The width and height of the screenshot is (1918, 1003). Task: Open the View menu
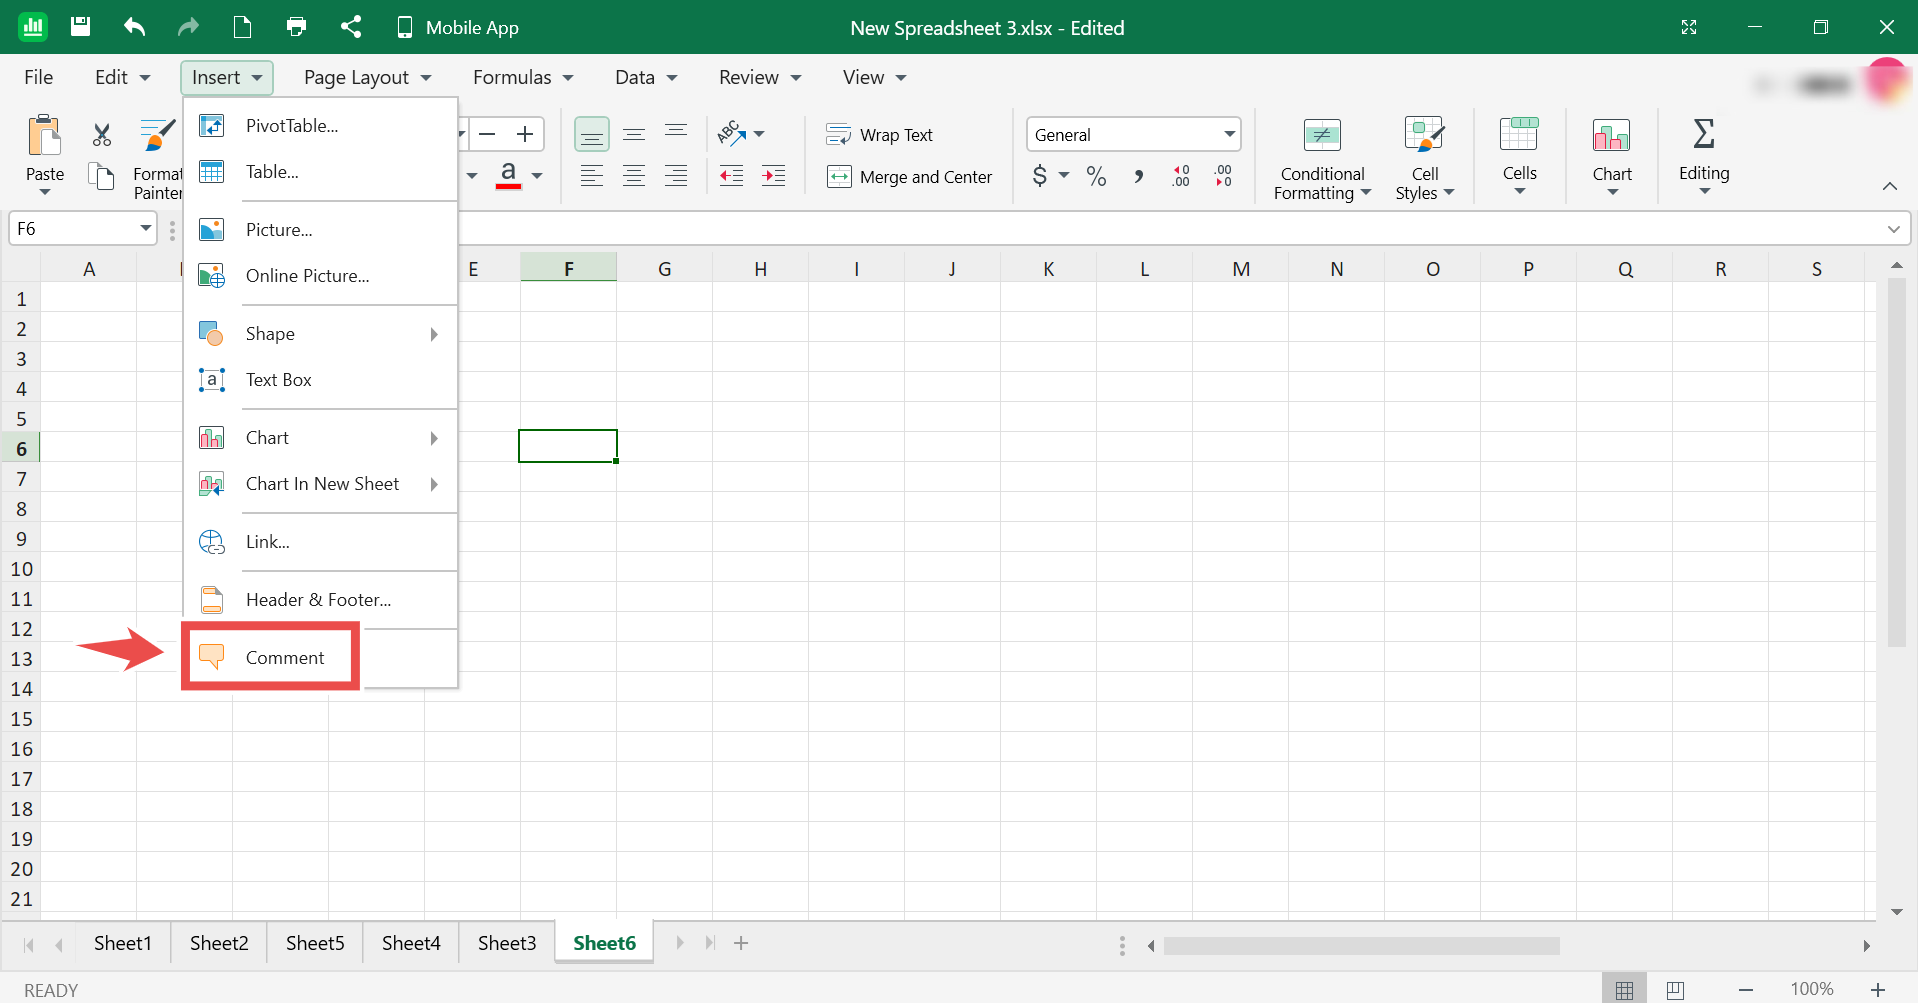[x=874, y=77]
